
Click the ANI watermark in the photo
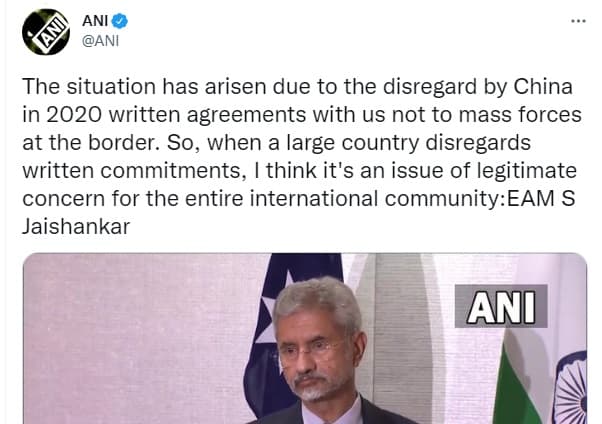tap(501, 306)
